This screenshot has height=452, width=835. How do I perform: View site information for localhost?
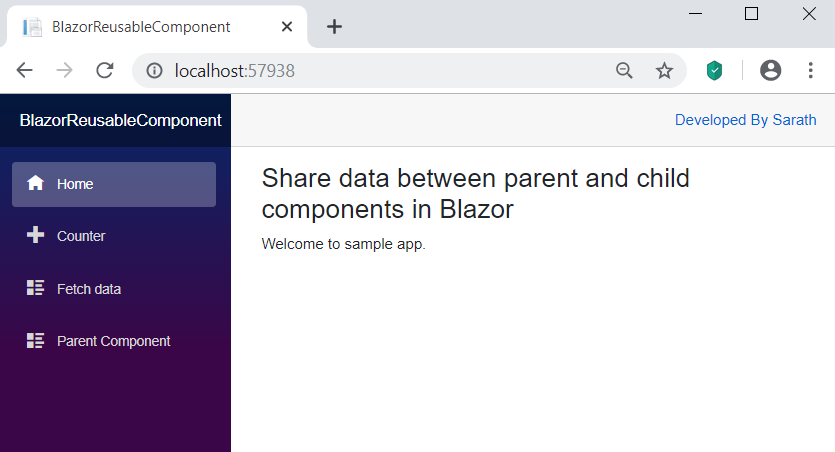click(154, 70)
